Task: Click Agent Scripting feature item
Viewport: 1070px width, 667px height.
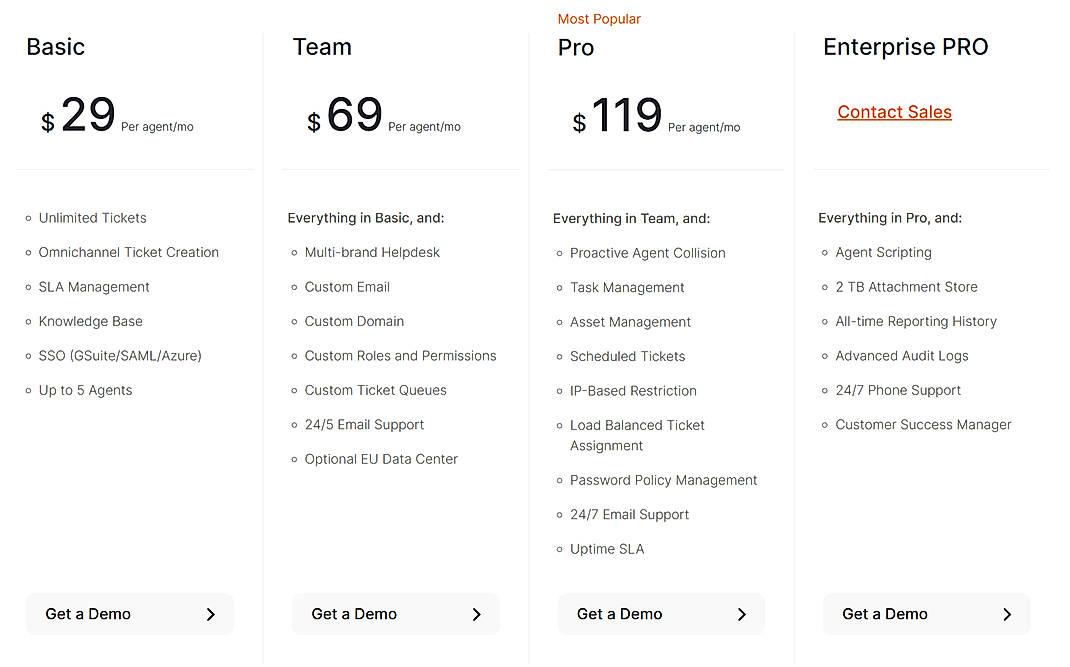Action: click(883, 253)
